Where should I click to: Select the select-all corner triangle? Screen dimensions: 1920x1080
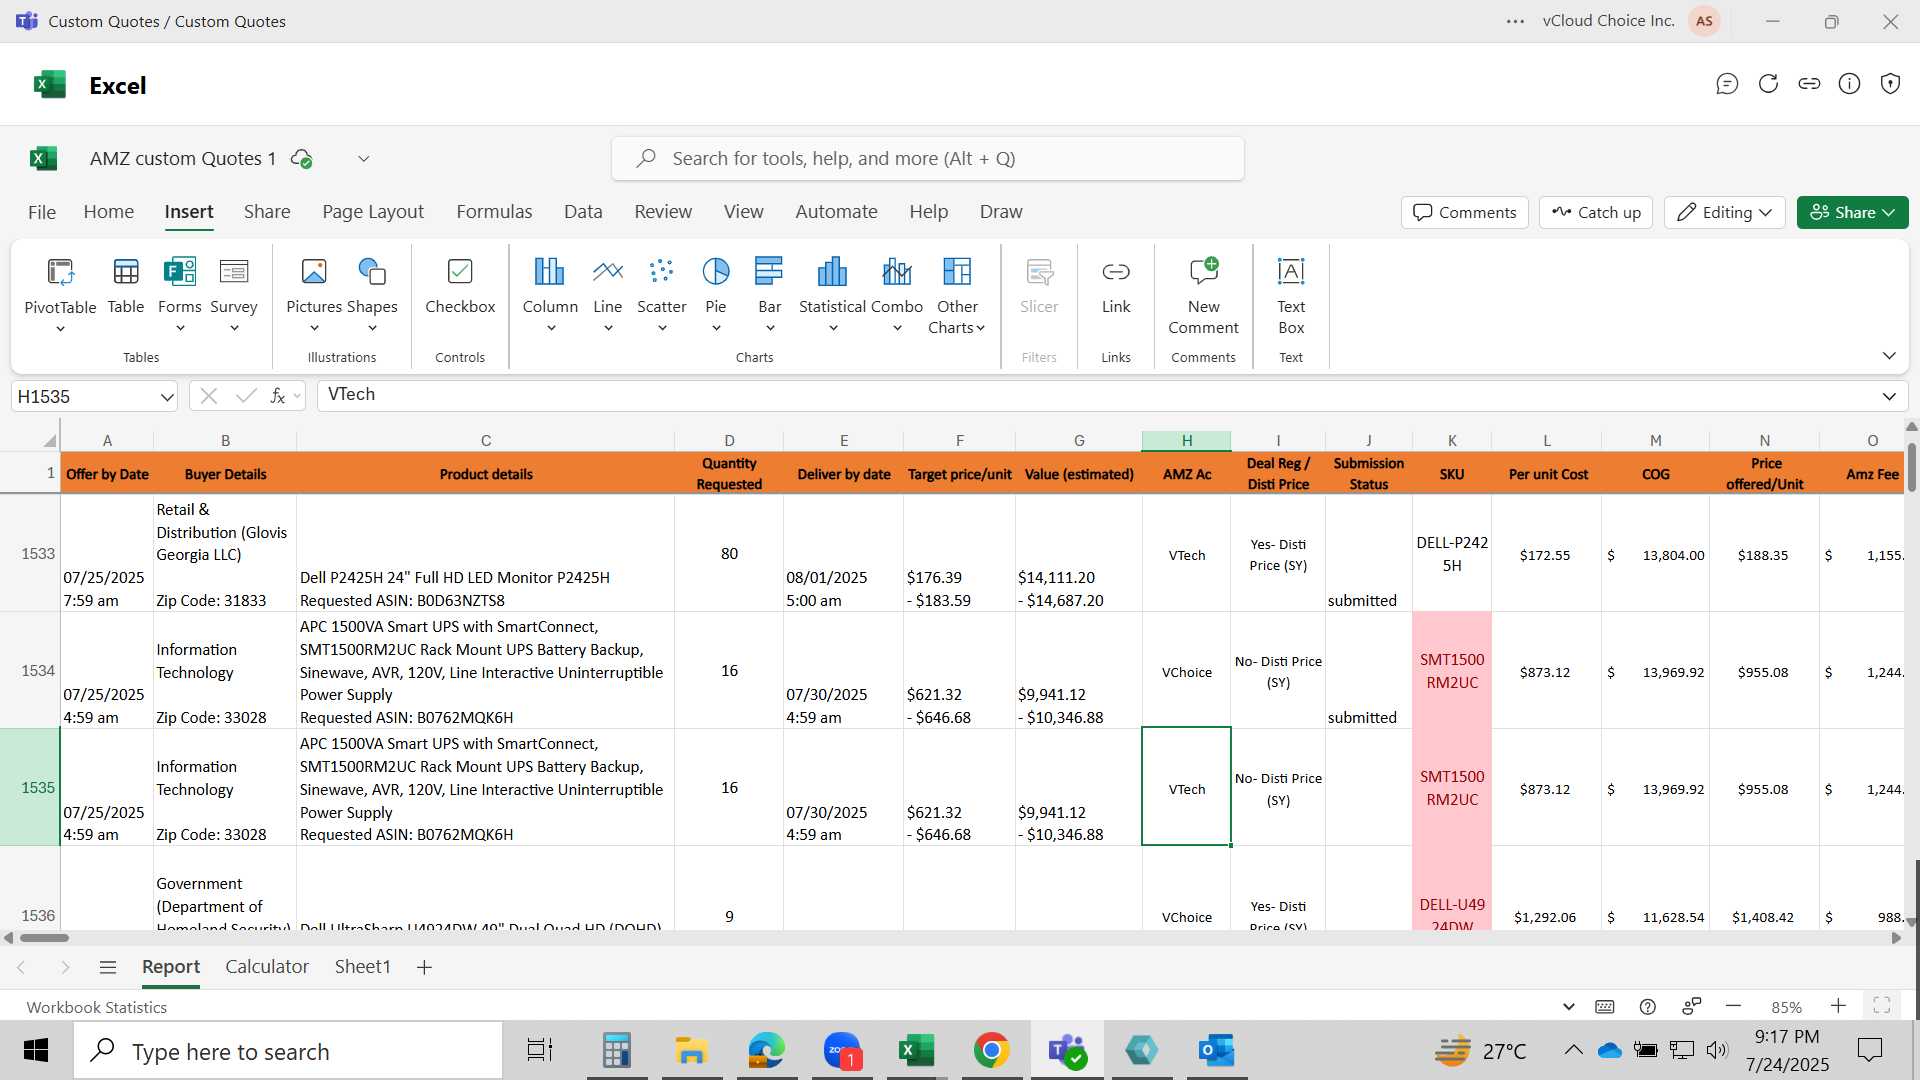[x=48, y=441]
